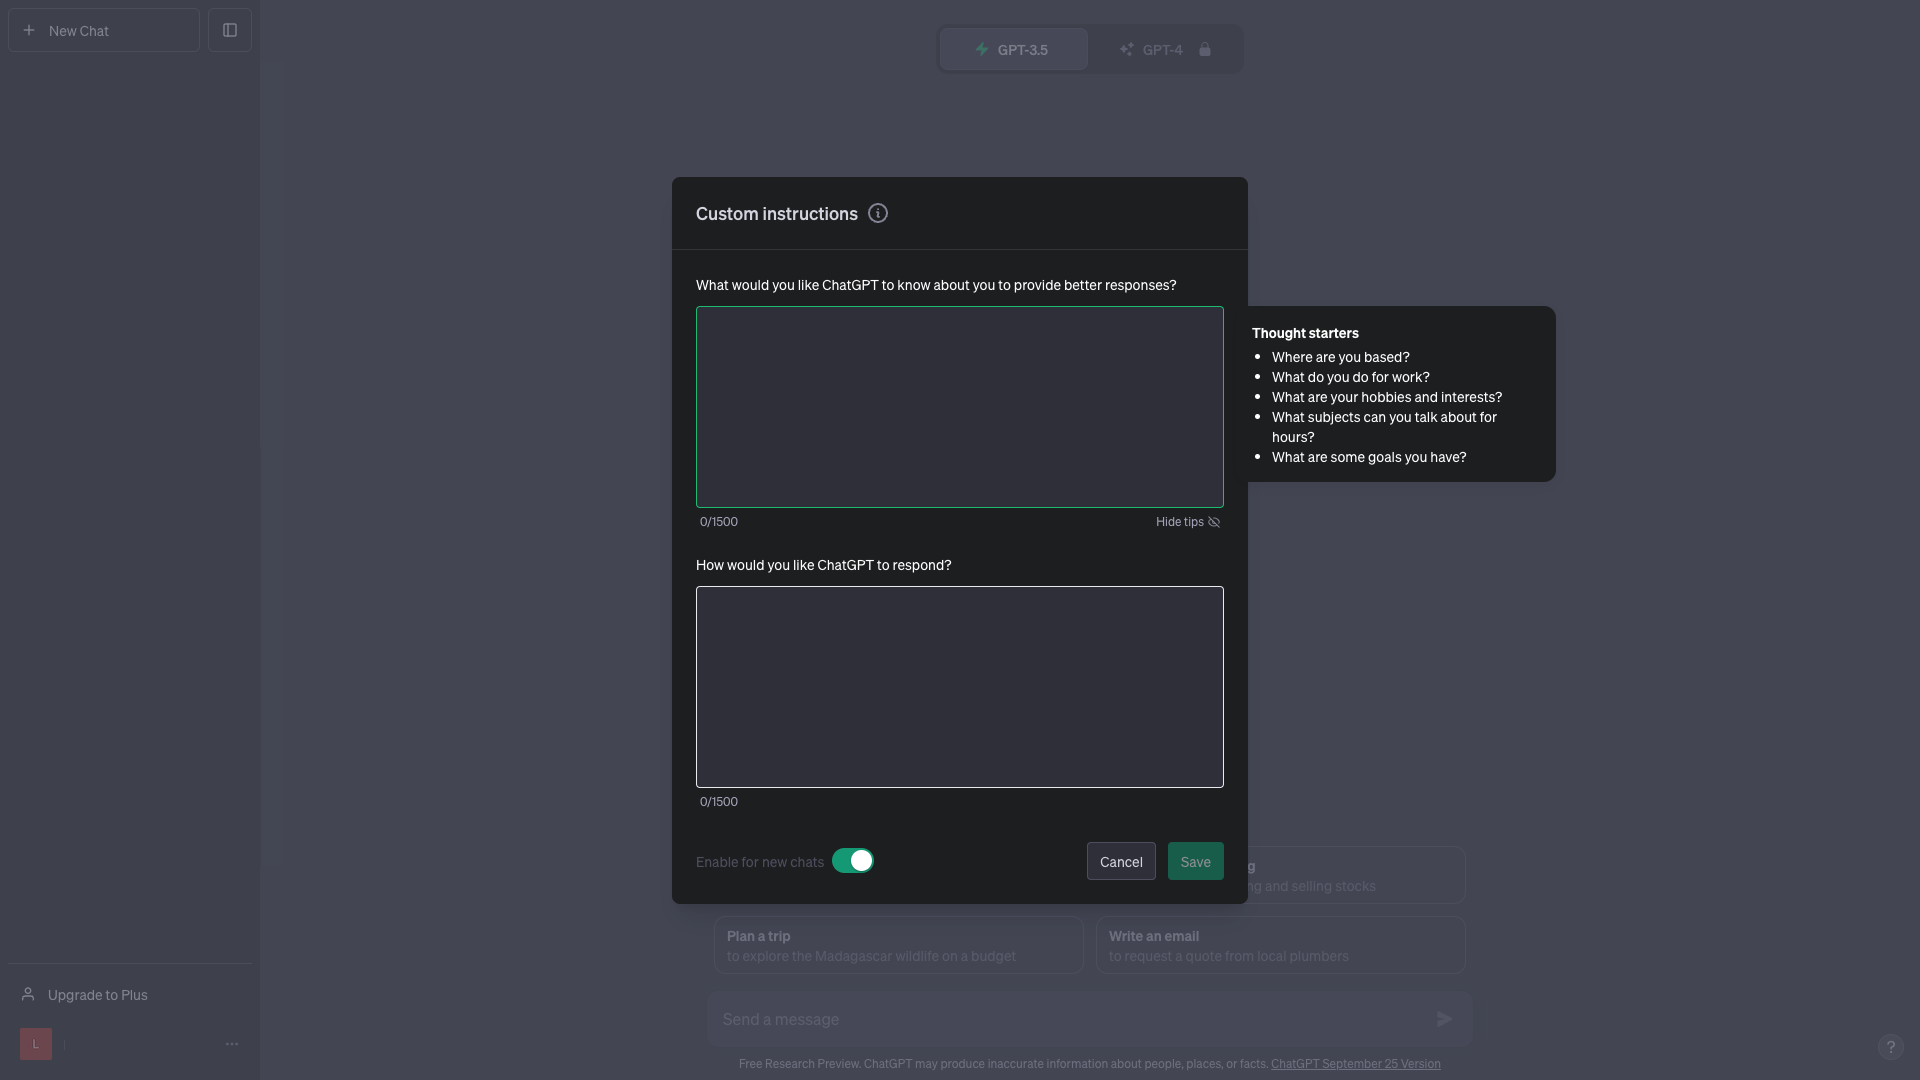Select the GPT-4 model tab
1920x1080 pixels.
[x=1165, y=49]
